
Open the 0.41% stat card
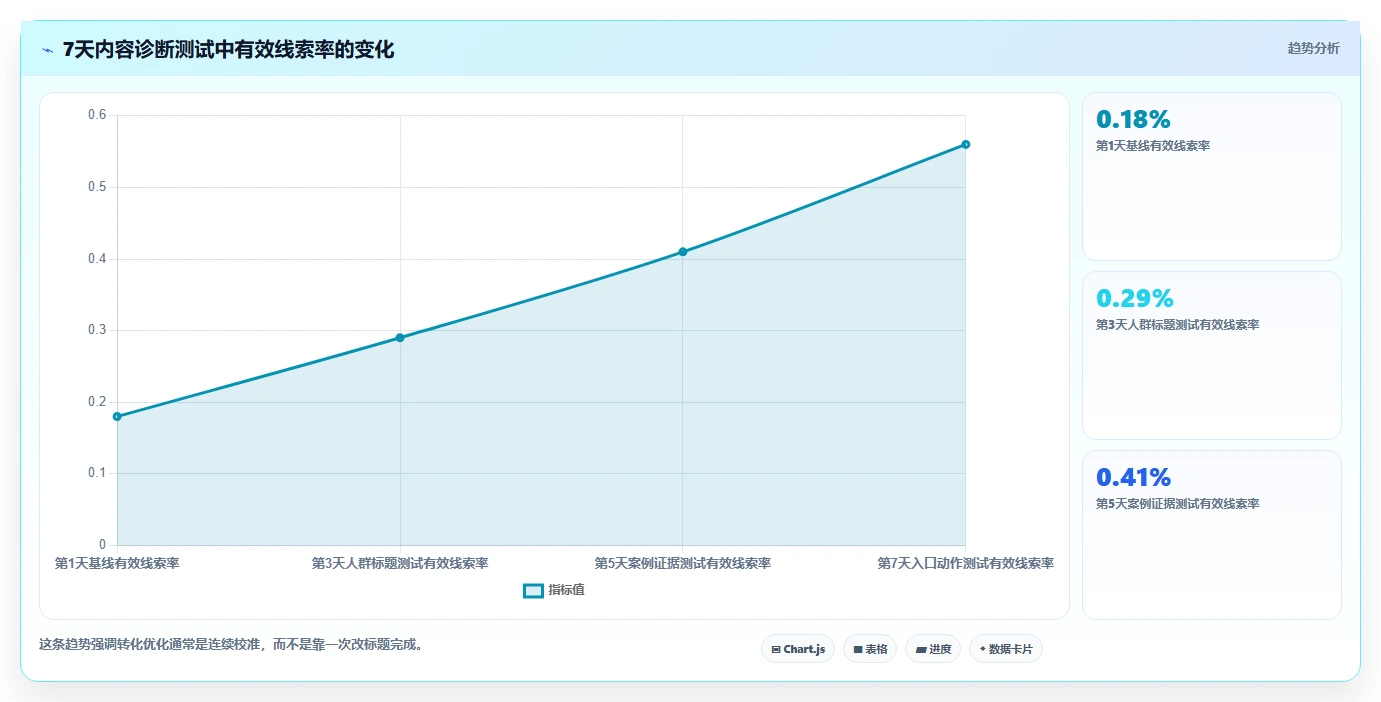(1212, 534)
